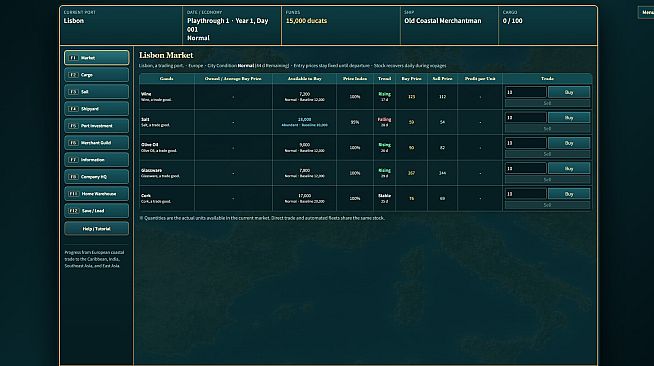Click the Sell button in the Cork row
The image size is (654, 366).
pyautogui.click(x=547, y=205)
